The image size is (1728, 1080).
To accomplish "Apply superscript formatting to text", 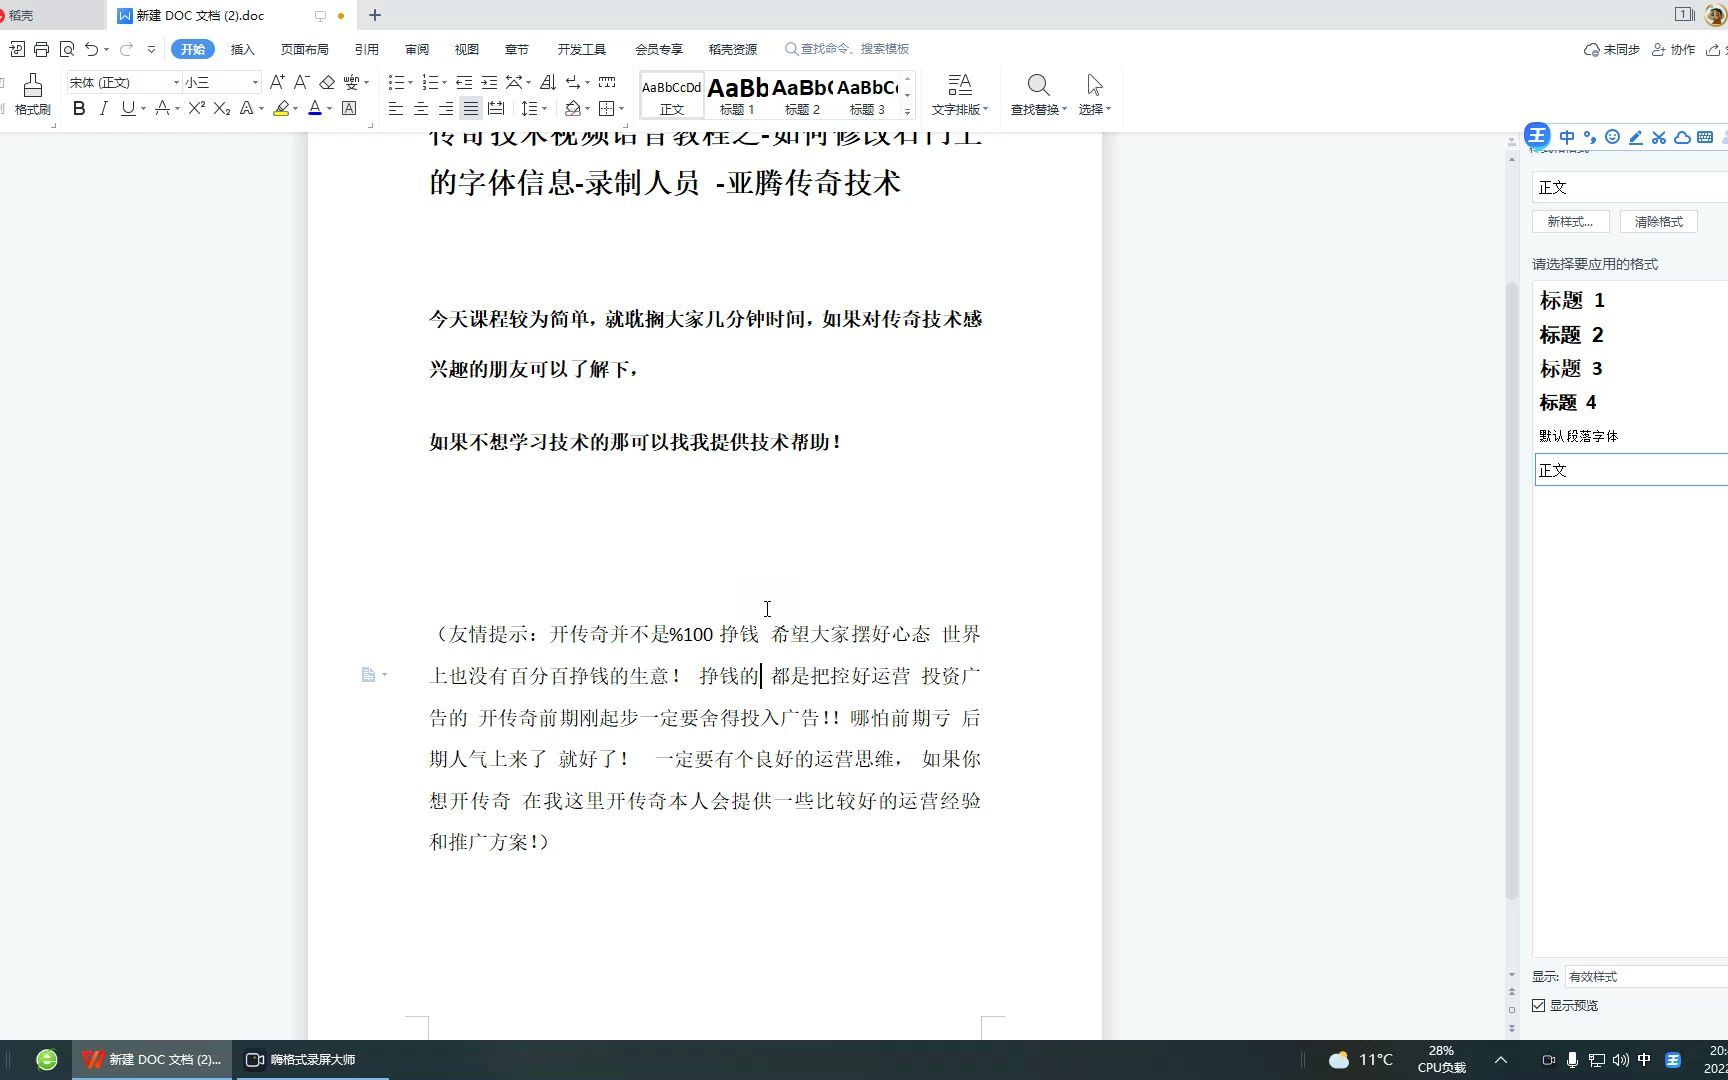I will click(194, 108).
